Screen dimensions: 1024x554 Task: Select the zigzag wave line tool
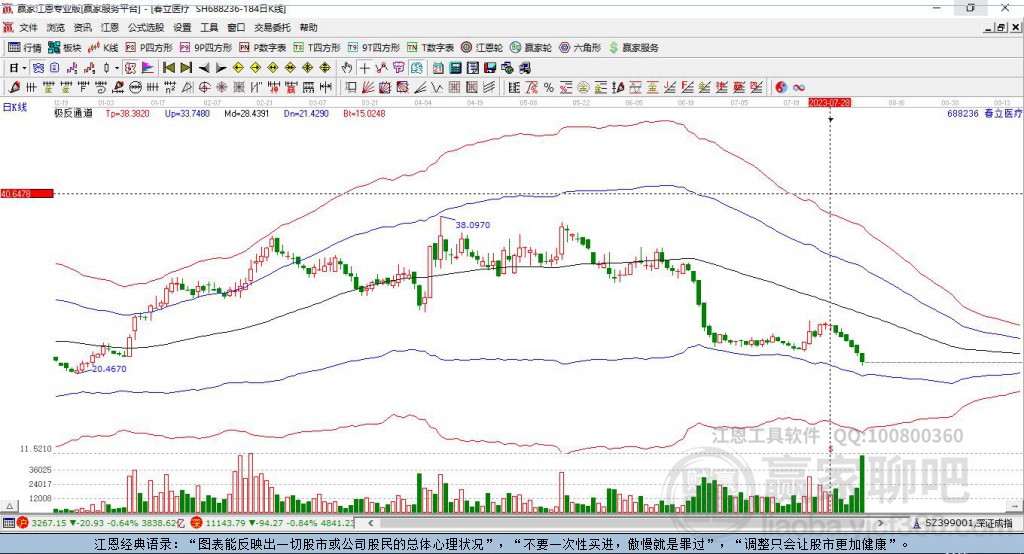[436, 87]
